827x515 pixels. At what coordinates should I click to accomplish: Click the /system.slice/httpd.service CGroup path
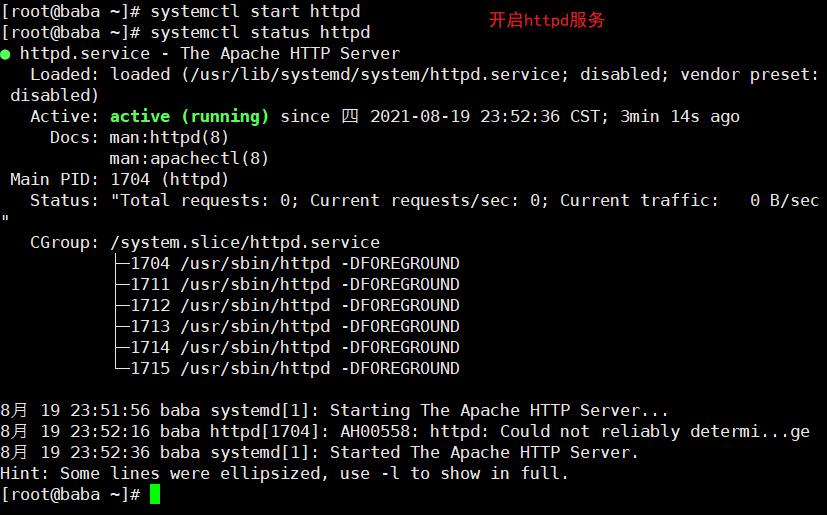[x=245, y=242]
